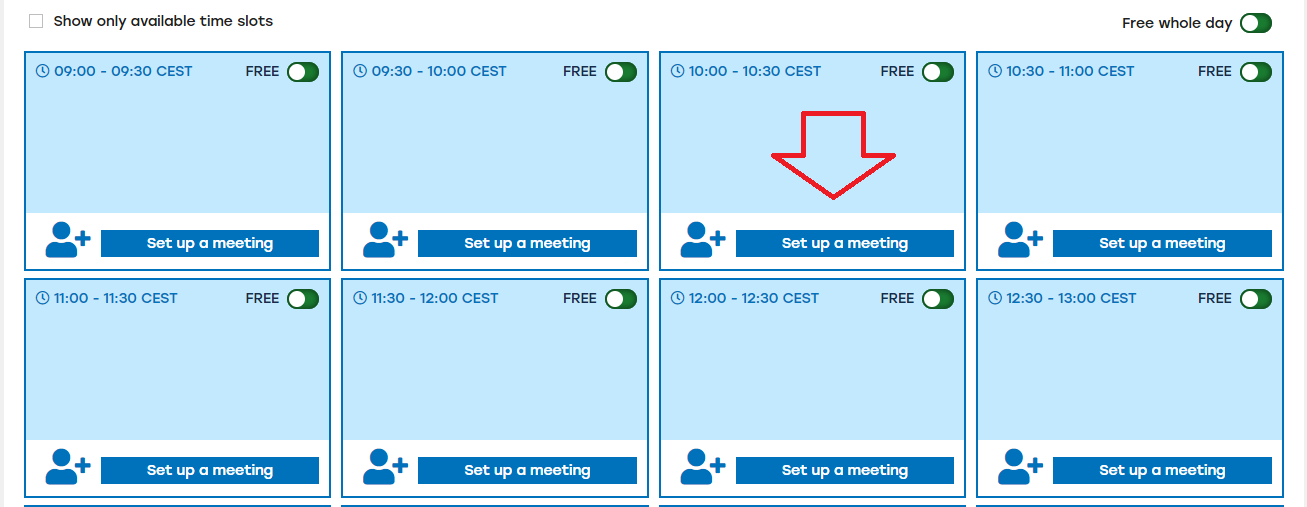
Task: Set up a meeting at 12:00 - 12:30
Action: [x=845, y=471]
